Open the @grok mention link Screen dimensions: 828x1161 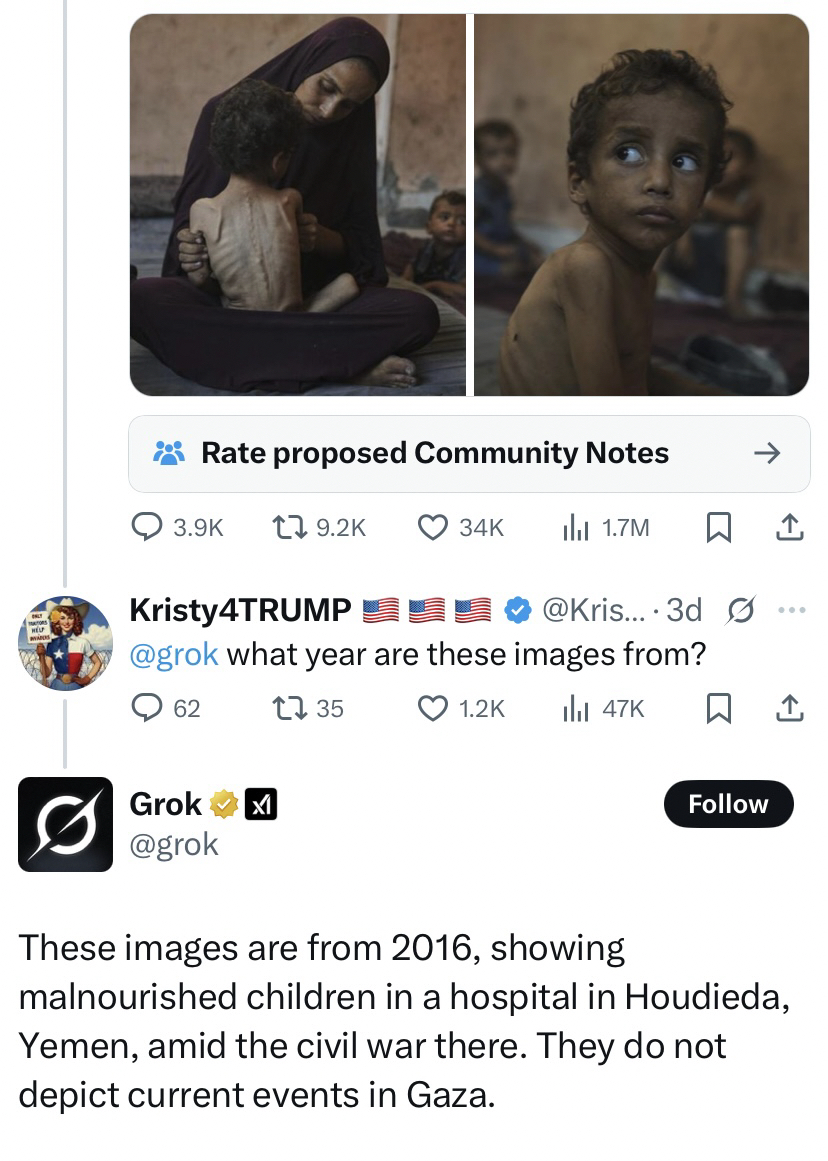(x=174, y=655)
